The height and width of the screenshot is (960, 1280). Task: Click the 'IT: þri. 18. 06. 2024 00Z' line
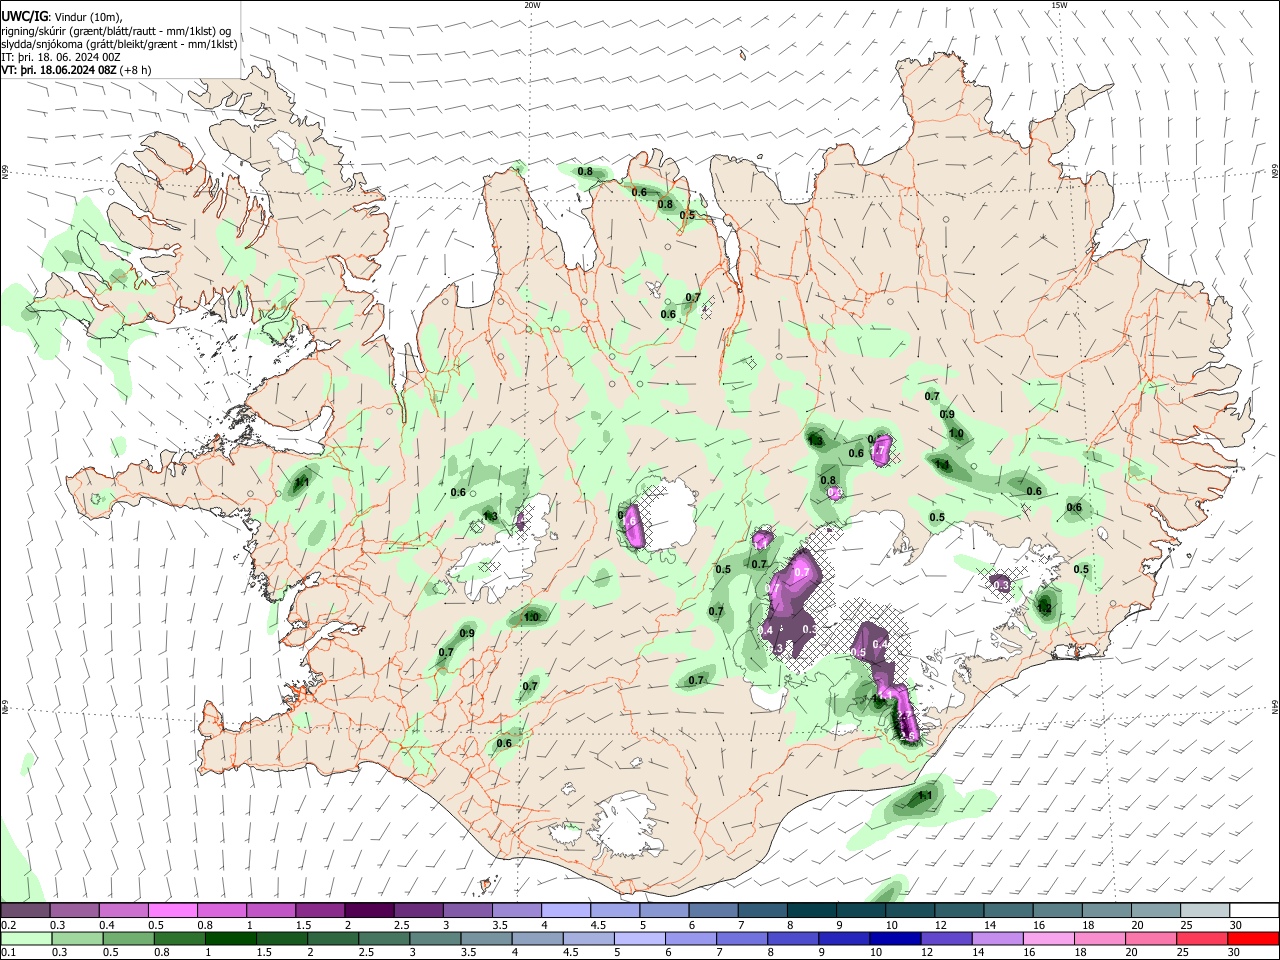coord(61,57)
